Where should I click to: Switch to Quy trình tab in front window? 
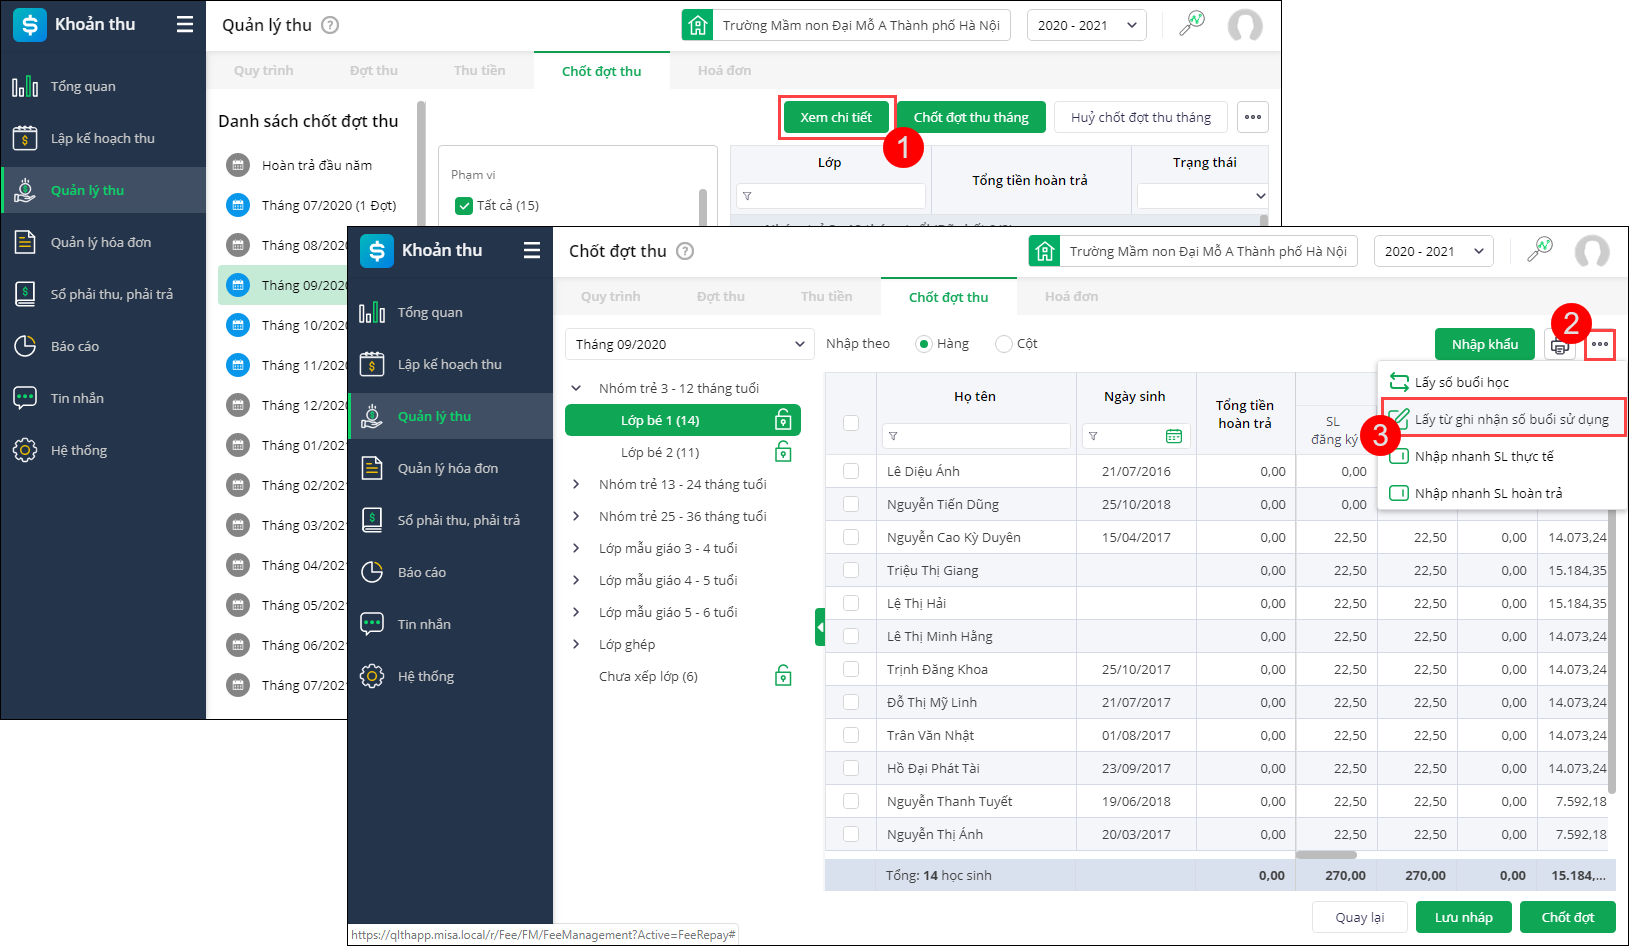coord(610,297)
